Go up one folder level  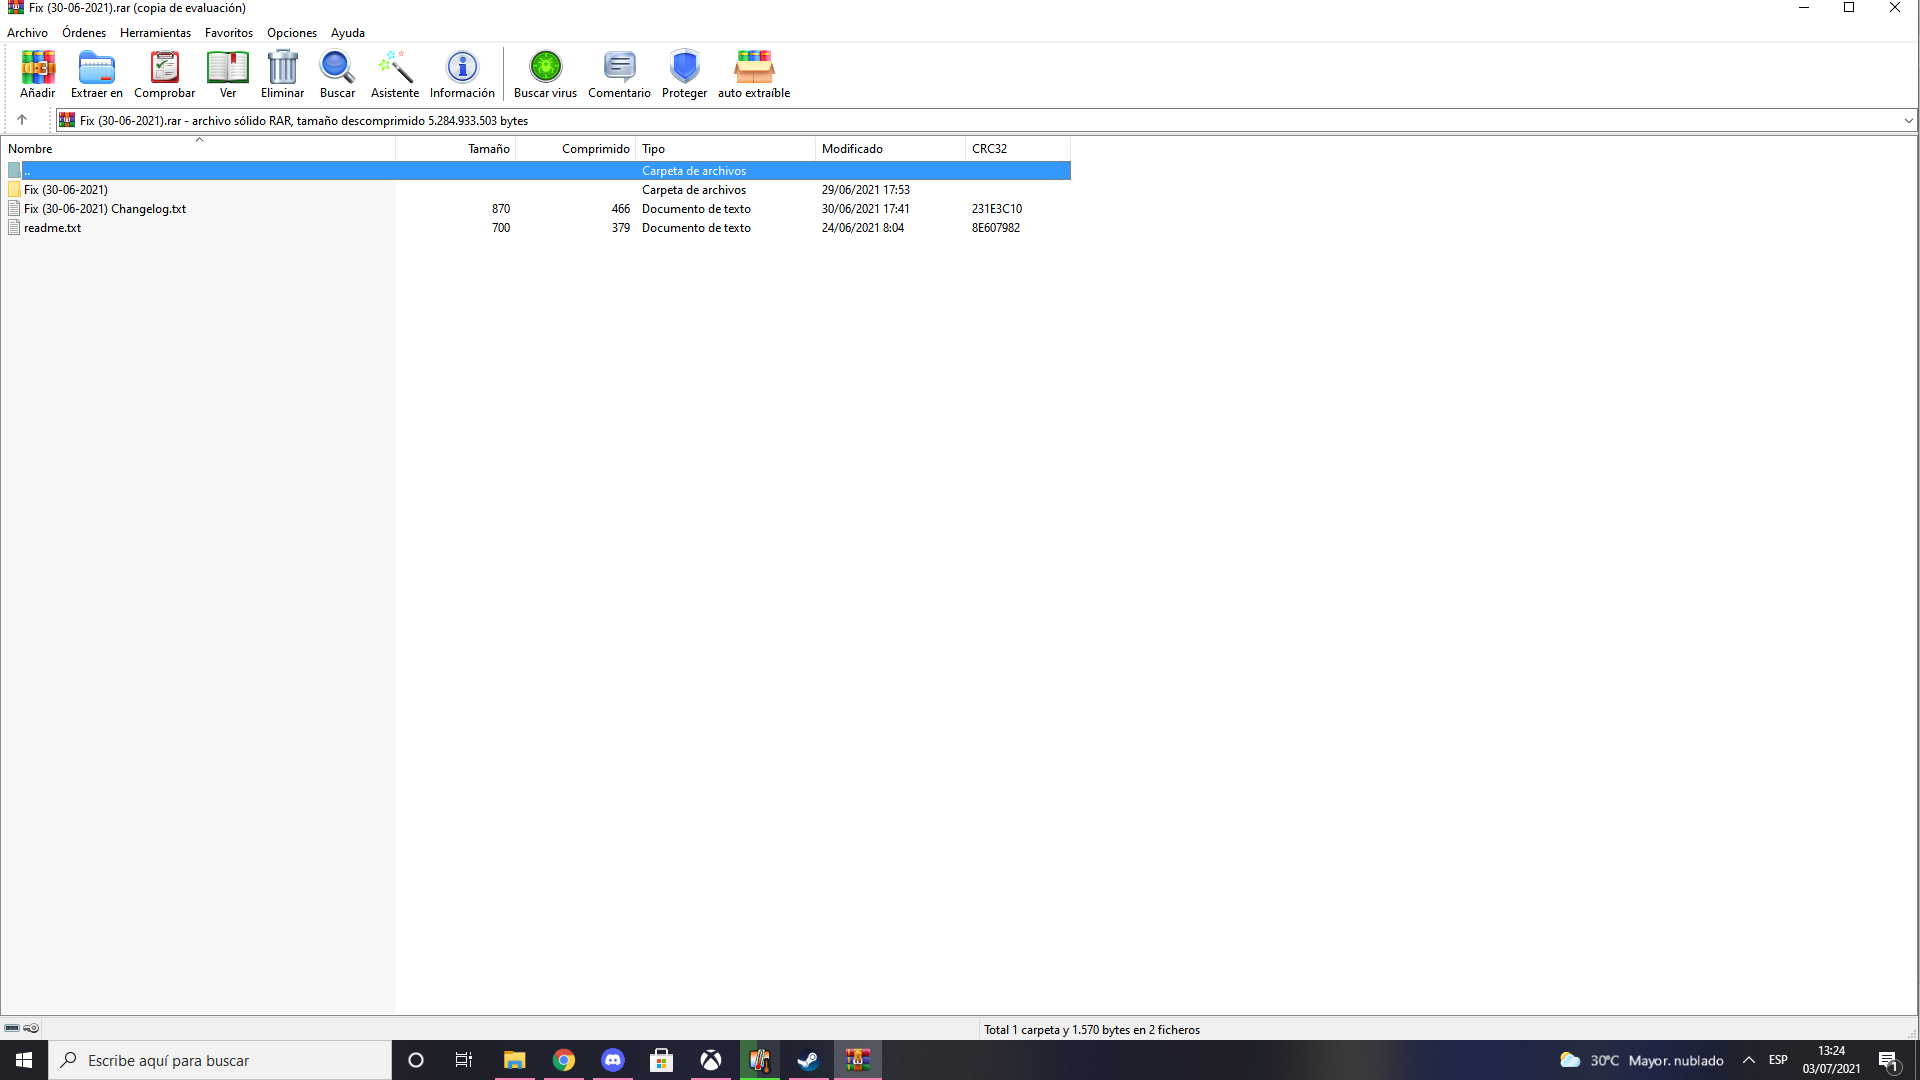[22, 120]
